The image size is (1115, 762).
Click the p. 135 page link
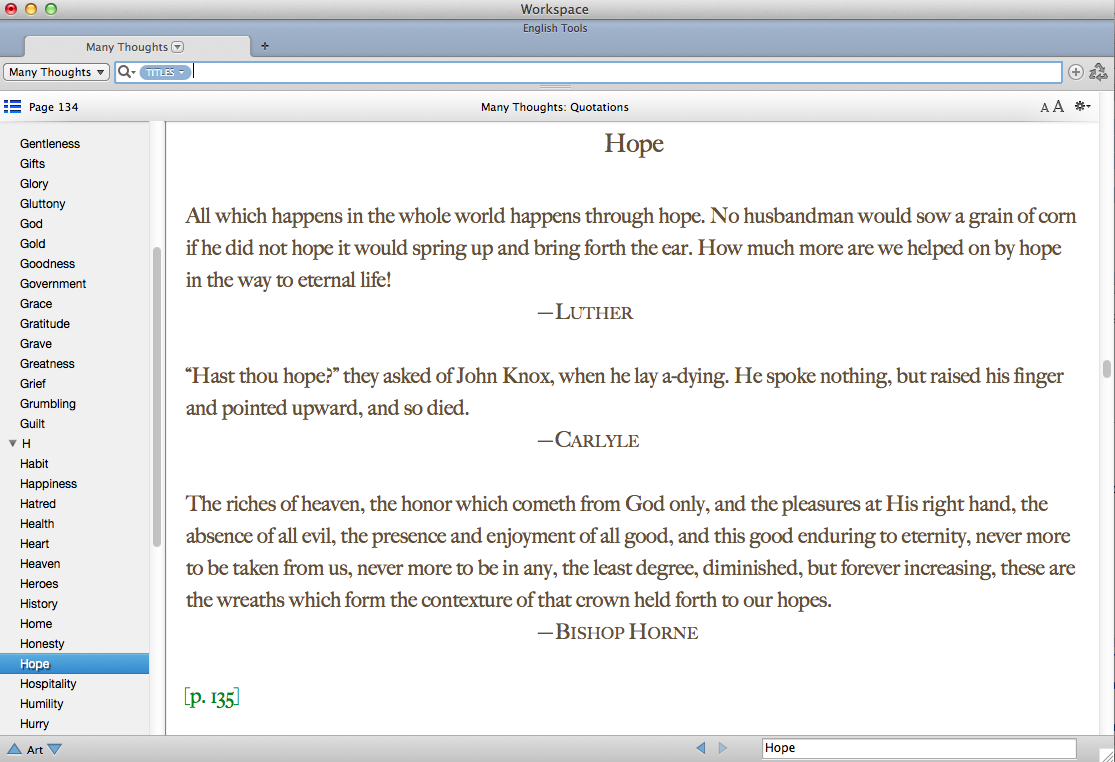tap(212, 697)
